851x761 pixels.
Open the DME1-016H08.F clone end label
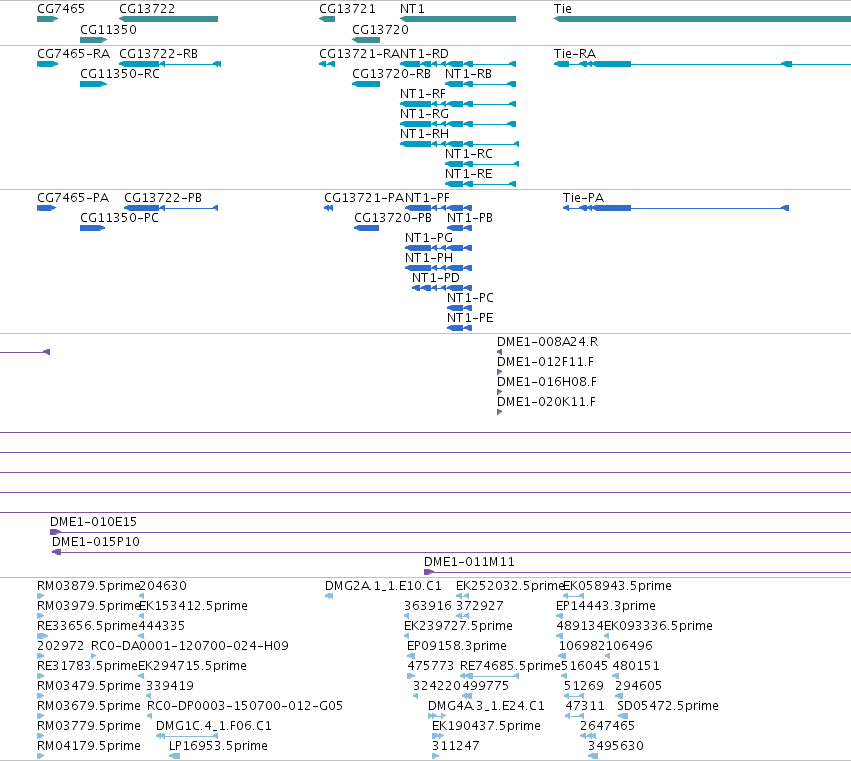(x=547, y=382)
